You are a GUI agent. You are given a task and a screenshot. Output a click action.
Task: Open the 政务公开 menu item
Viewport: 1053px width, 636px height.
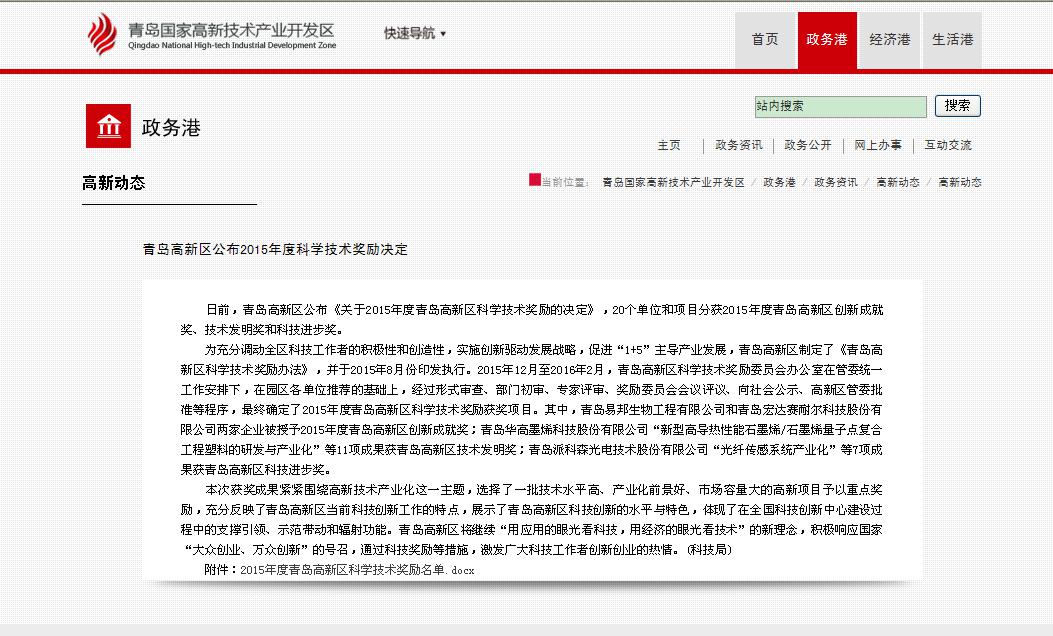coord(808,145)
